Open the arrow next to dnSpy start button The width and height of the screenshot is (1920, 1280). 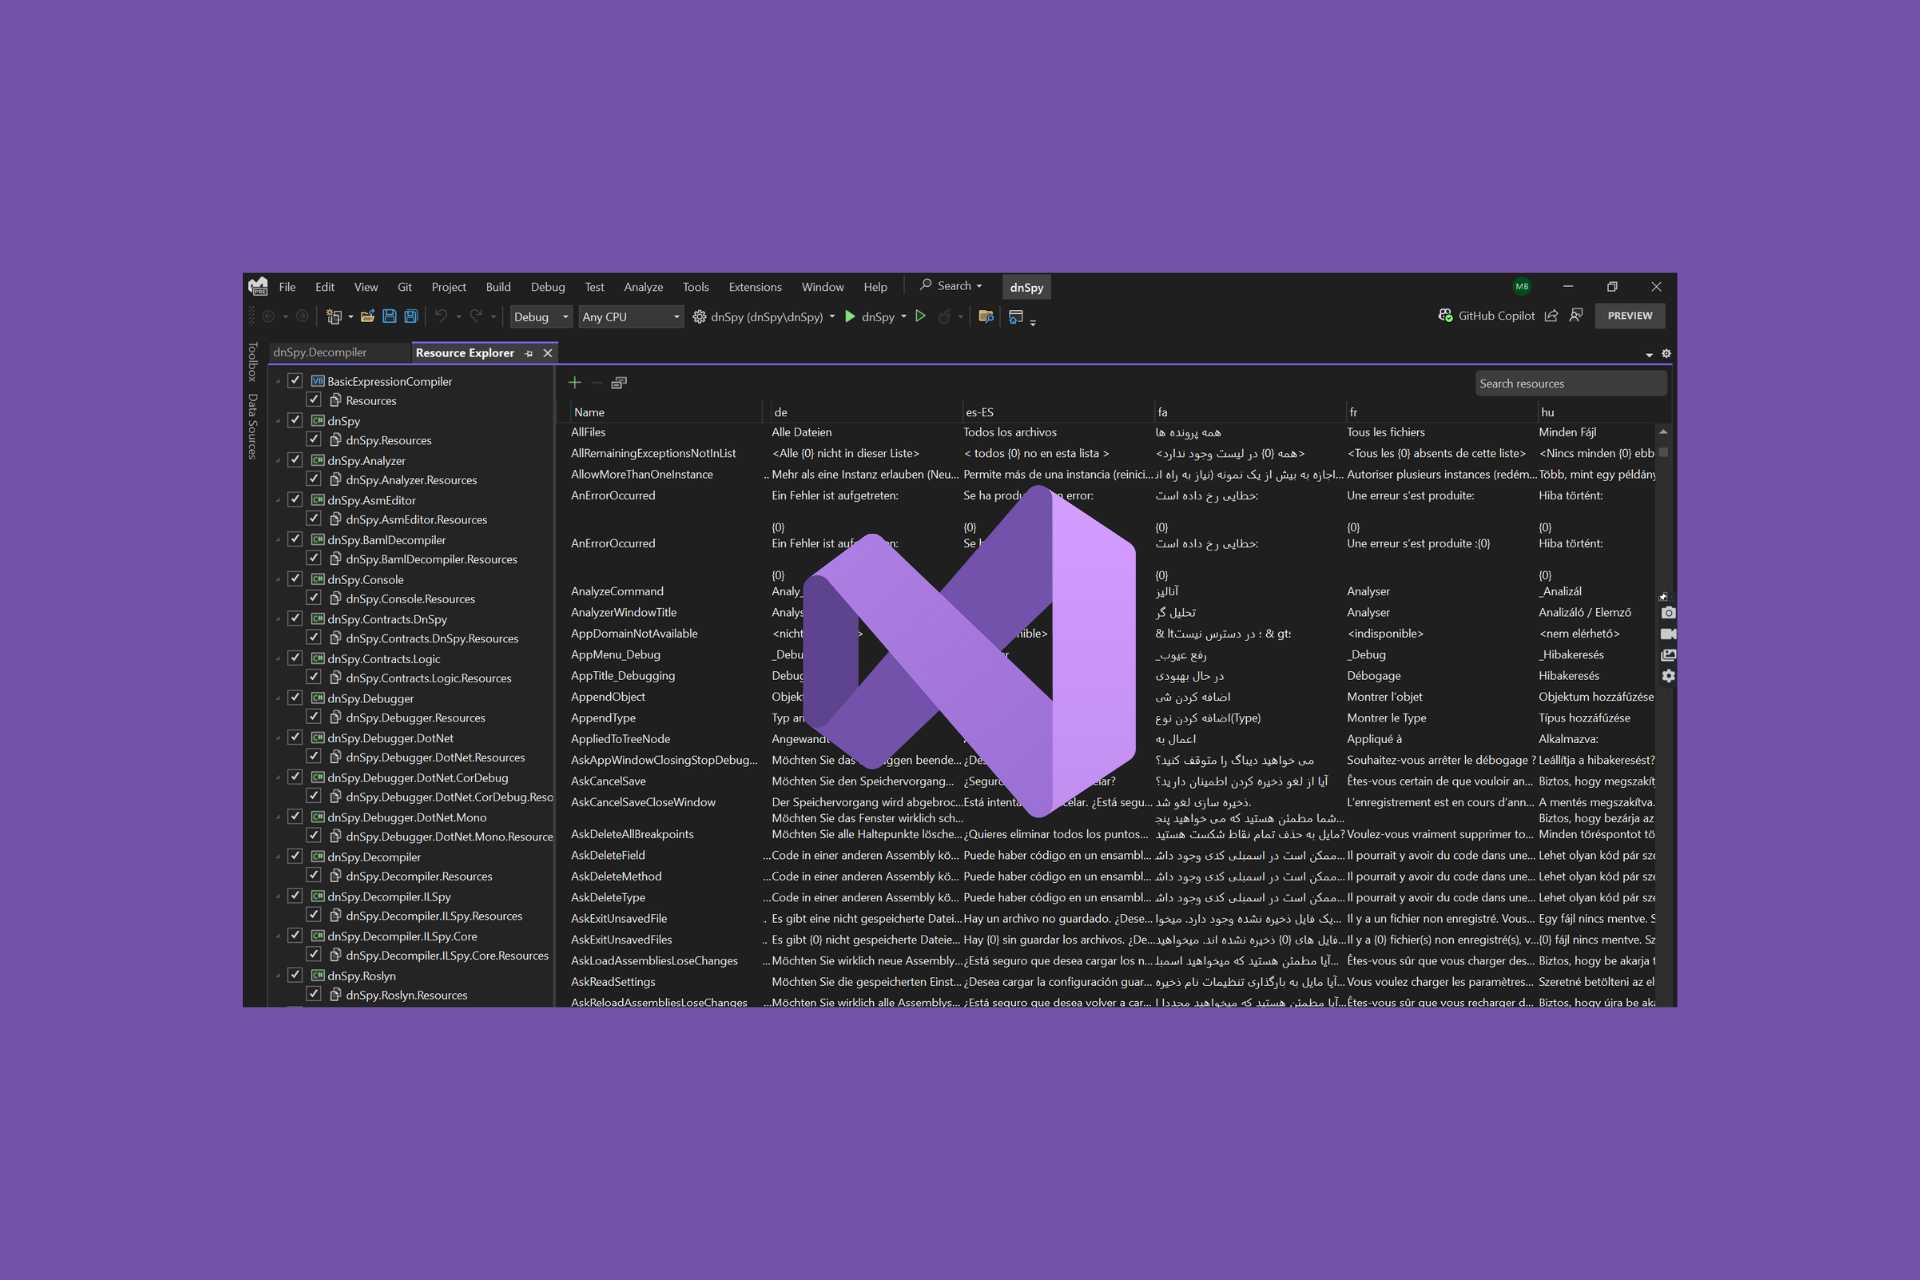pos(904,317)
